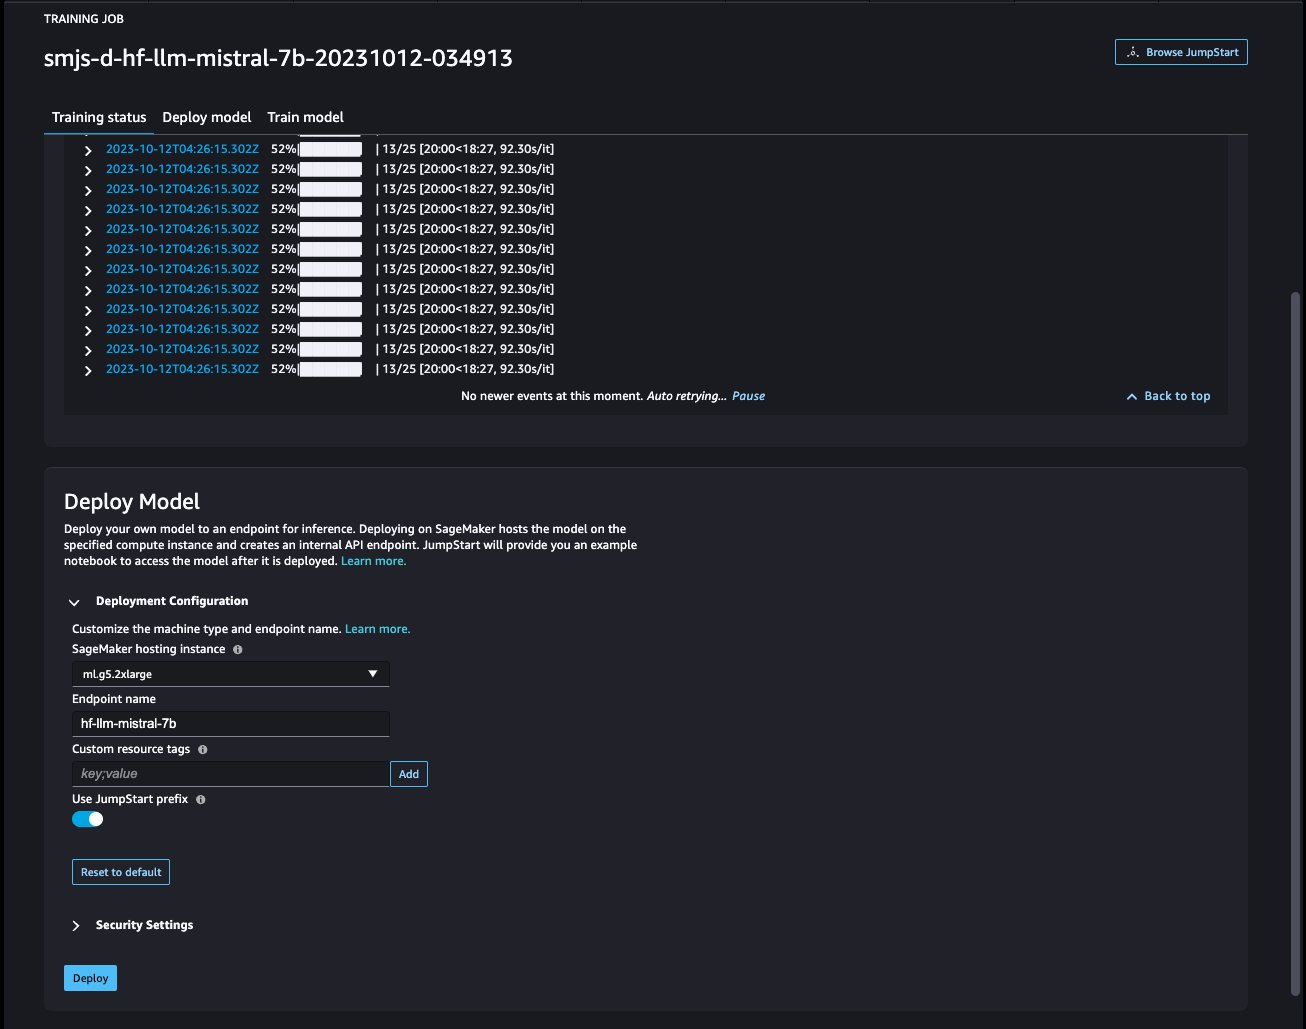The image size is (1306, 1029).
Task: Click Add next to resource tags field
Action: click(x=409, y=774)
